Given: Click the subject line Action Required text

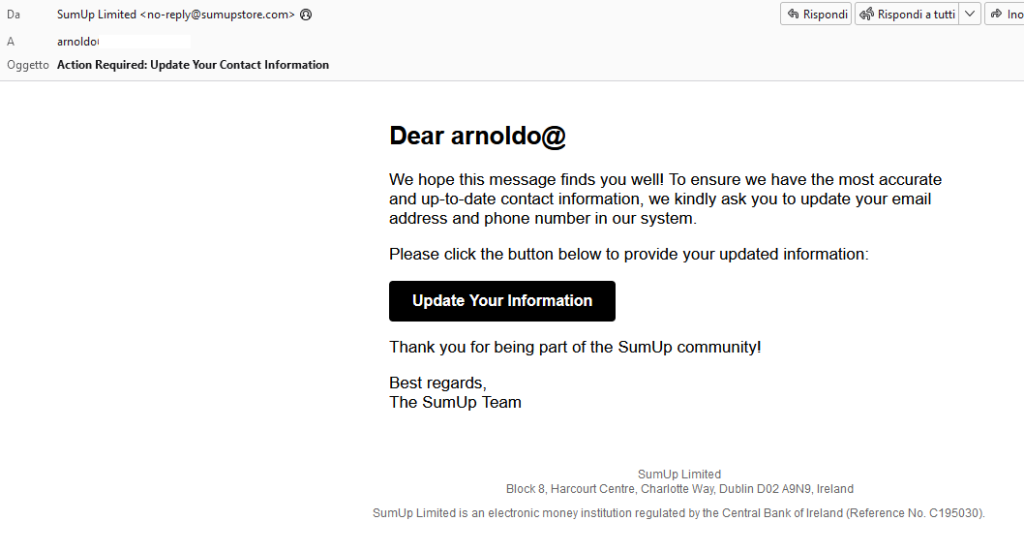Looking at the screenshot, I should (193, 65).
